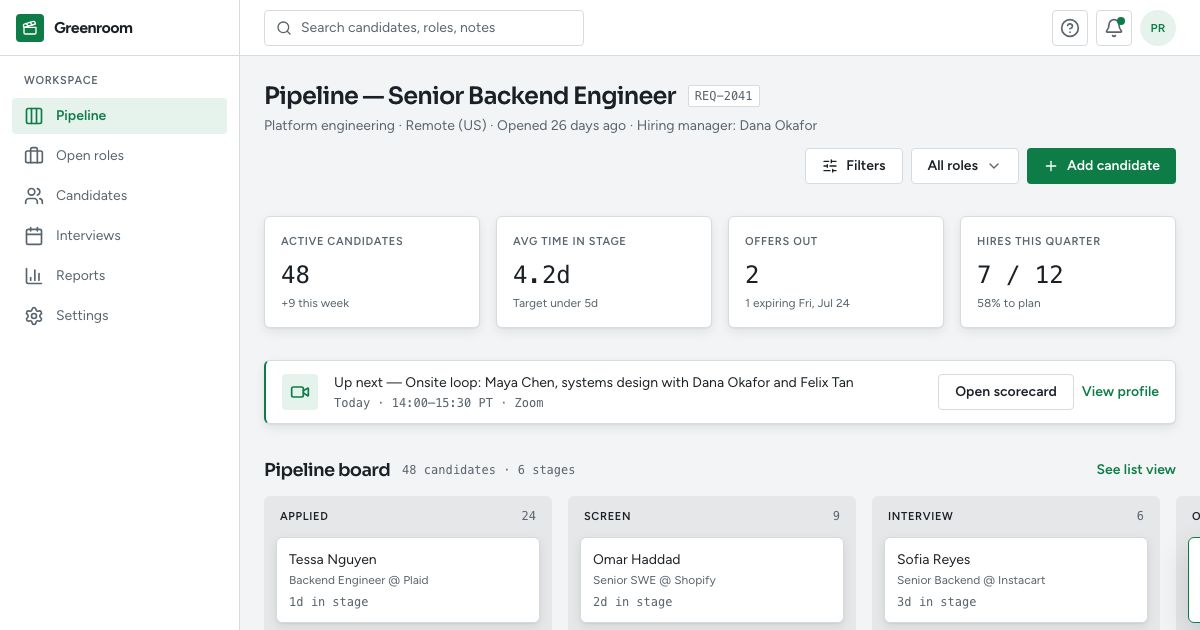Switch to See list view
Screen dimensions: 1200x630
tap(1136, 469)
